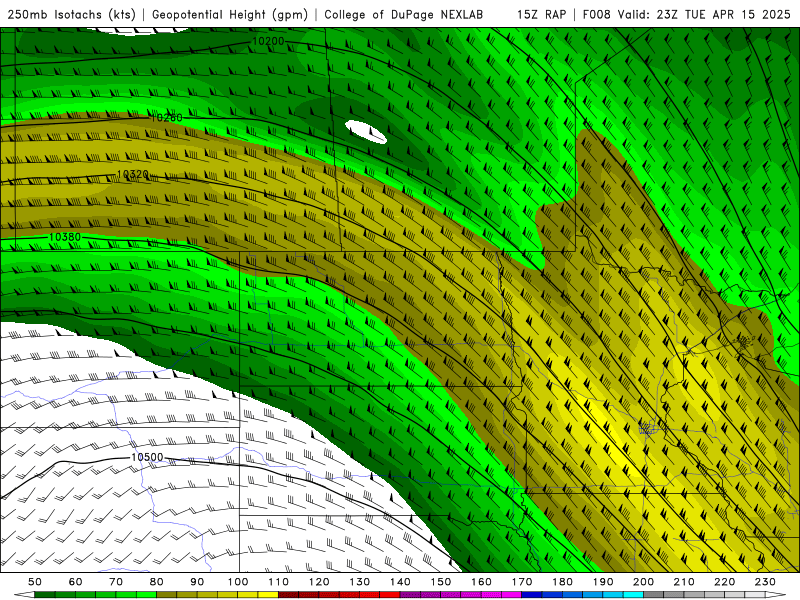Click the bright cyan swatch just before 200
This screenshot has width=800, height=600.
click(x=634, y=595)
